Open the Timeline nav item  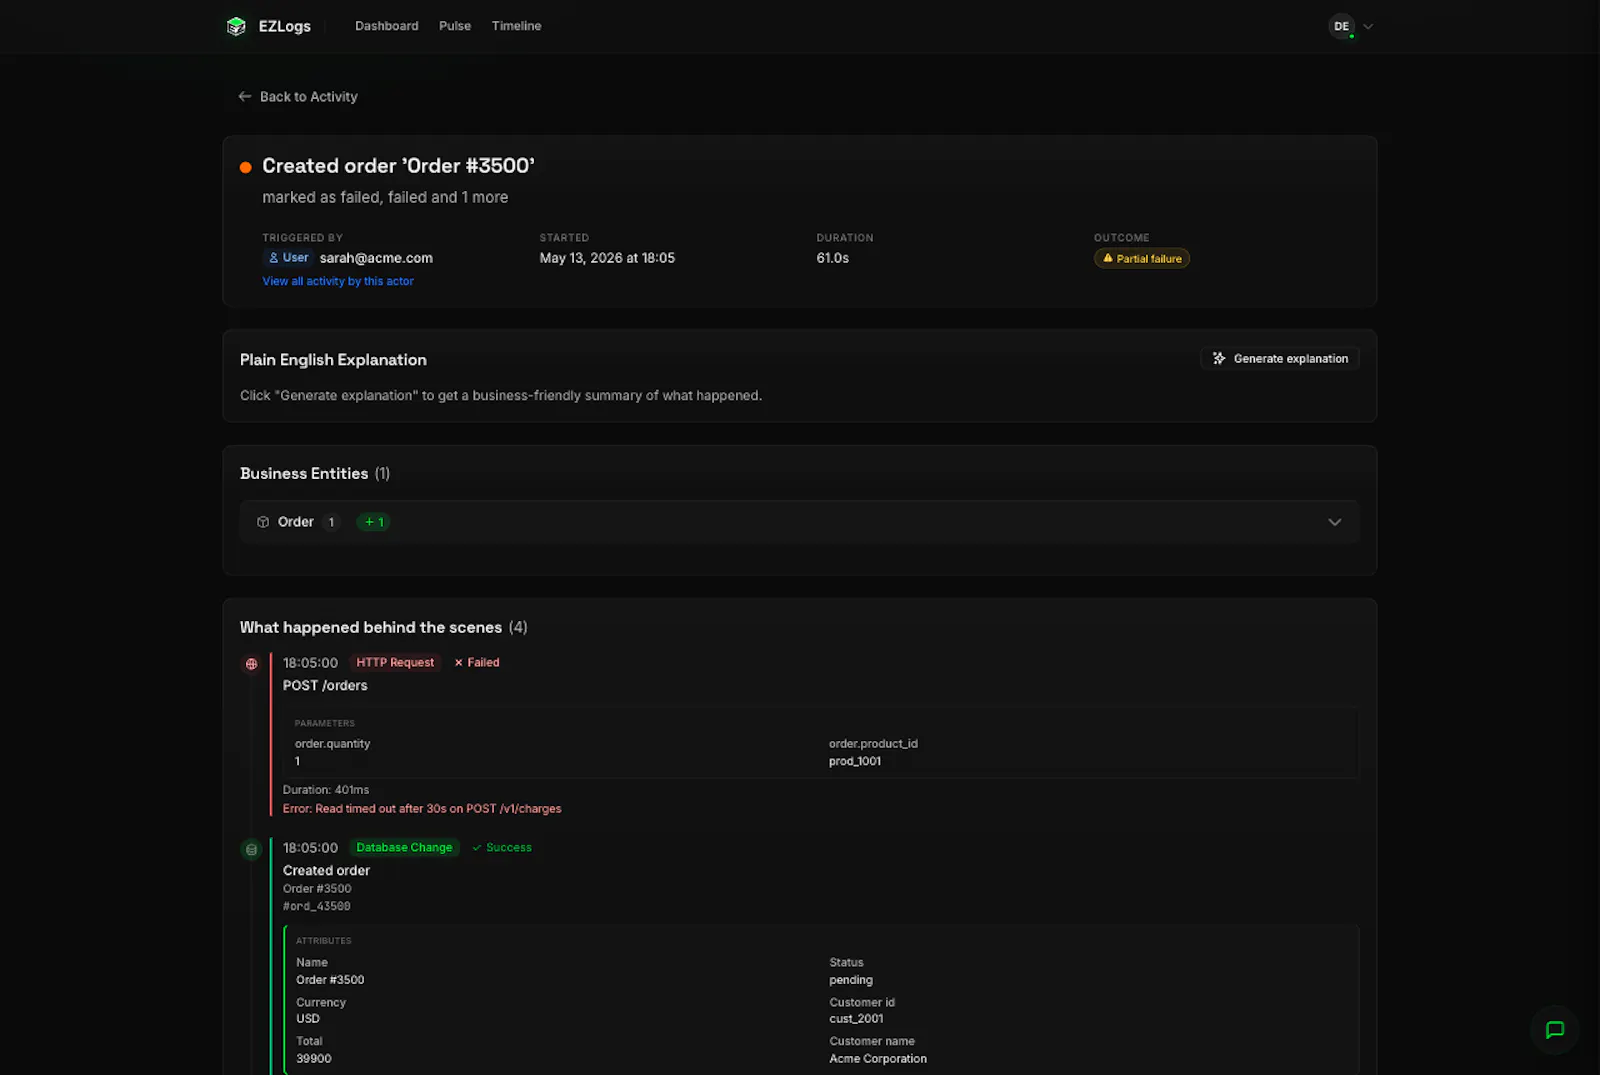(x=516, y=26)
